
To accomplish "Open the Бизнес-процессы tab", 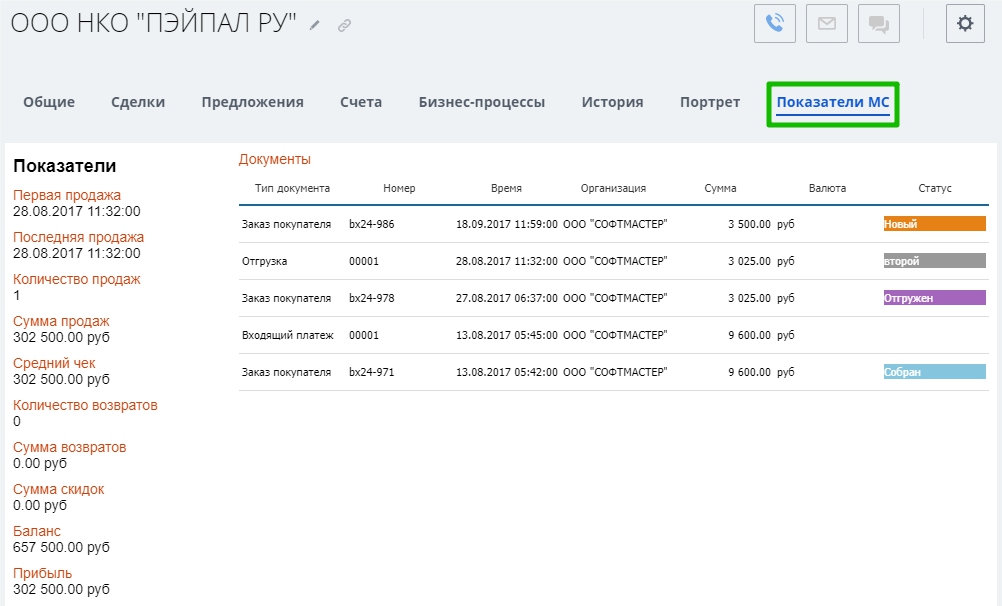I will pyautogui.click(x=482, y=102).
